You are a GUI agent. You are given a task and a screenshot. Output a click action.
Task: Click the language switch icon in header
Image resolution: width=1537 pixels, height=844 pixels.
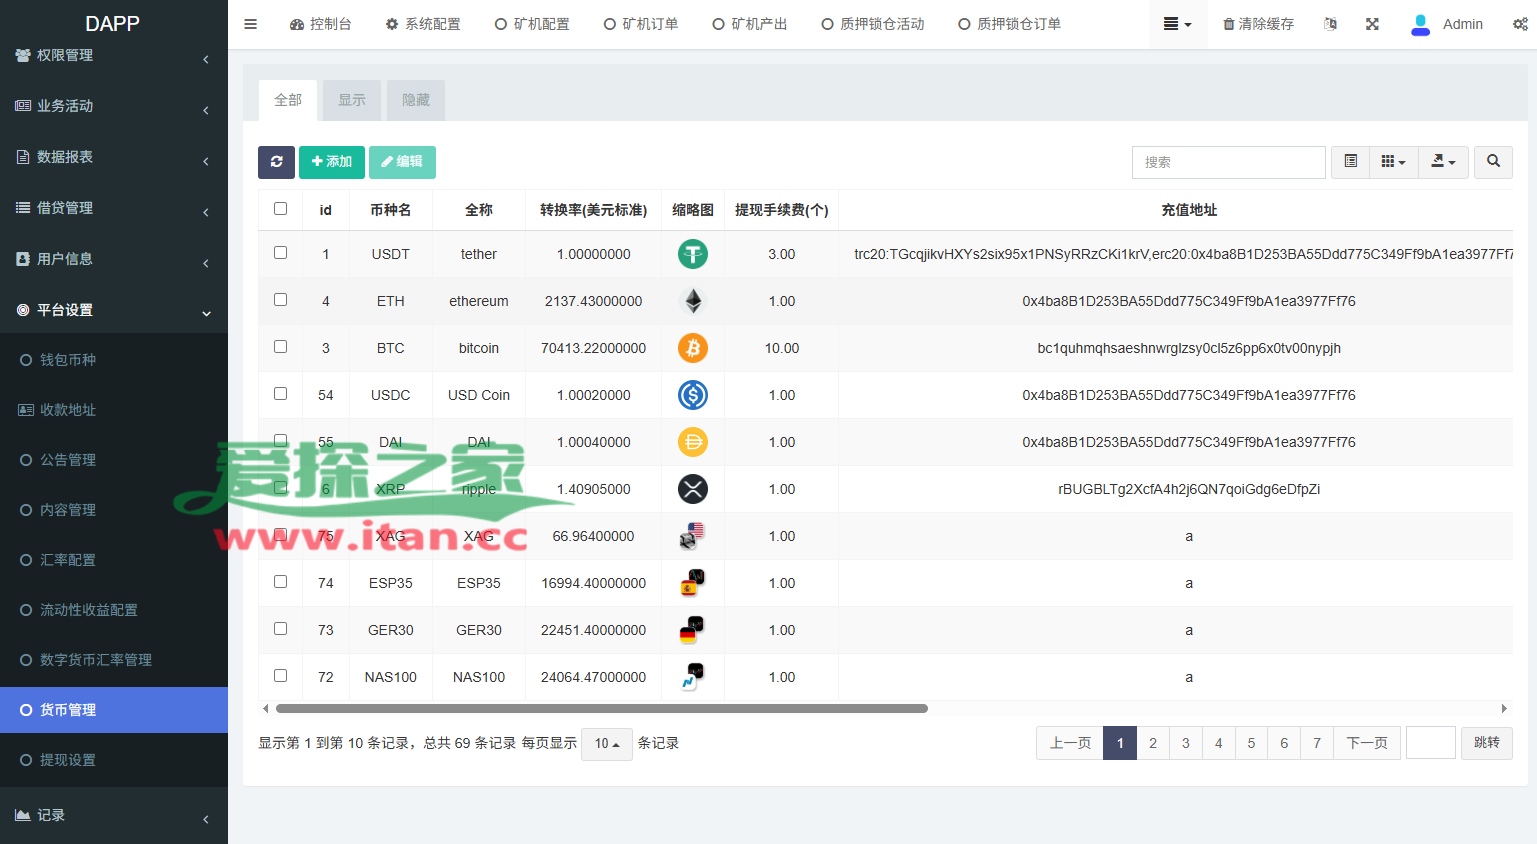click(1330, 24)
